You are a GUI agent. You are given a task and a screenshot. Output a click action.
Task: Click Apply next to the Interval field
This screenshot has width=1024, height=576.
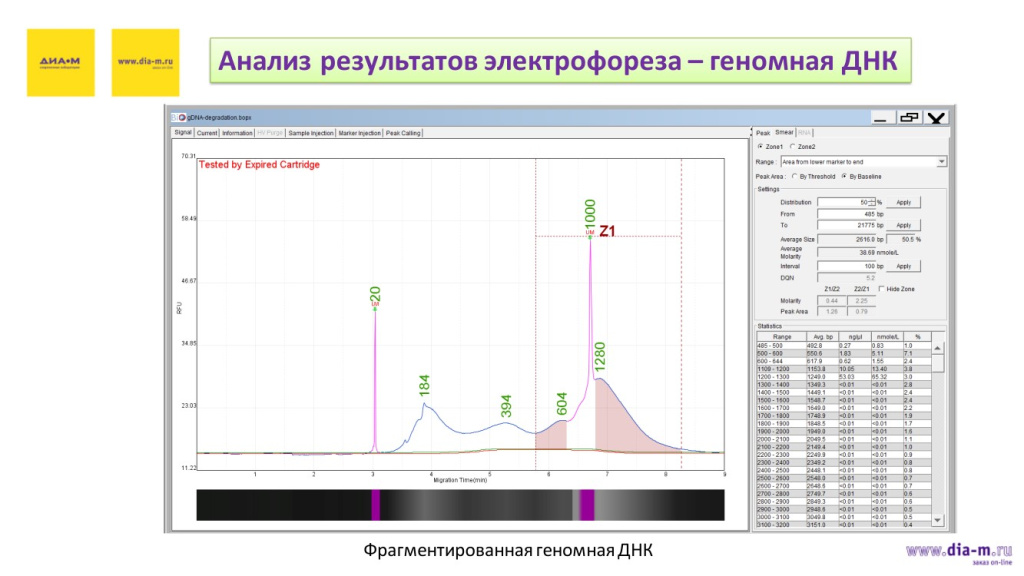(905, 266)
